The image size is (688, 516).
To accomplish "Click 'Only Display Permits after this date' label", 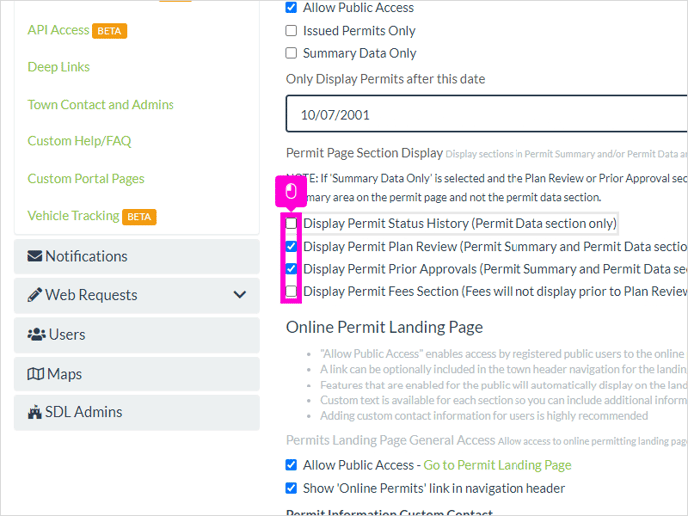I will pyautogui.click(x=385, y=79).
